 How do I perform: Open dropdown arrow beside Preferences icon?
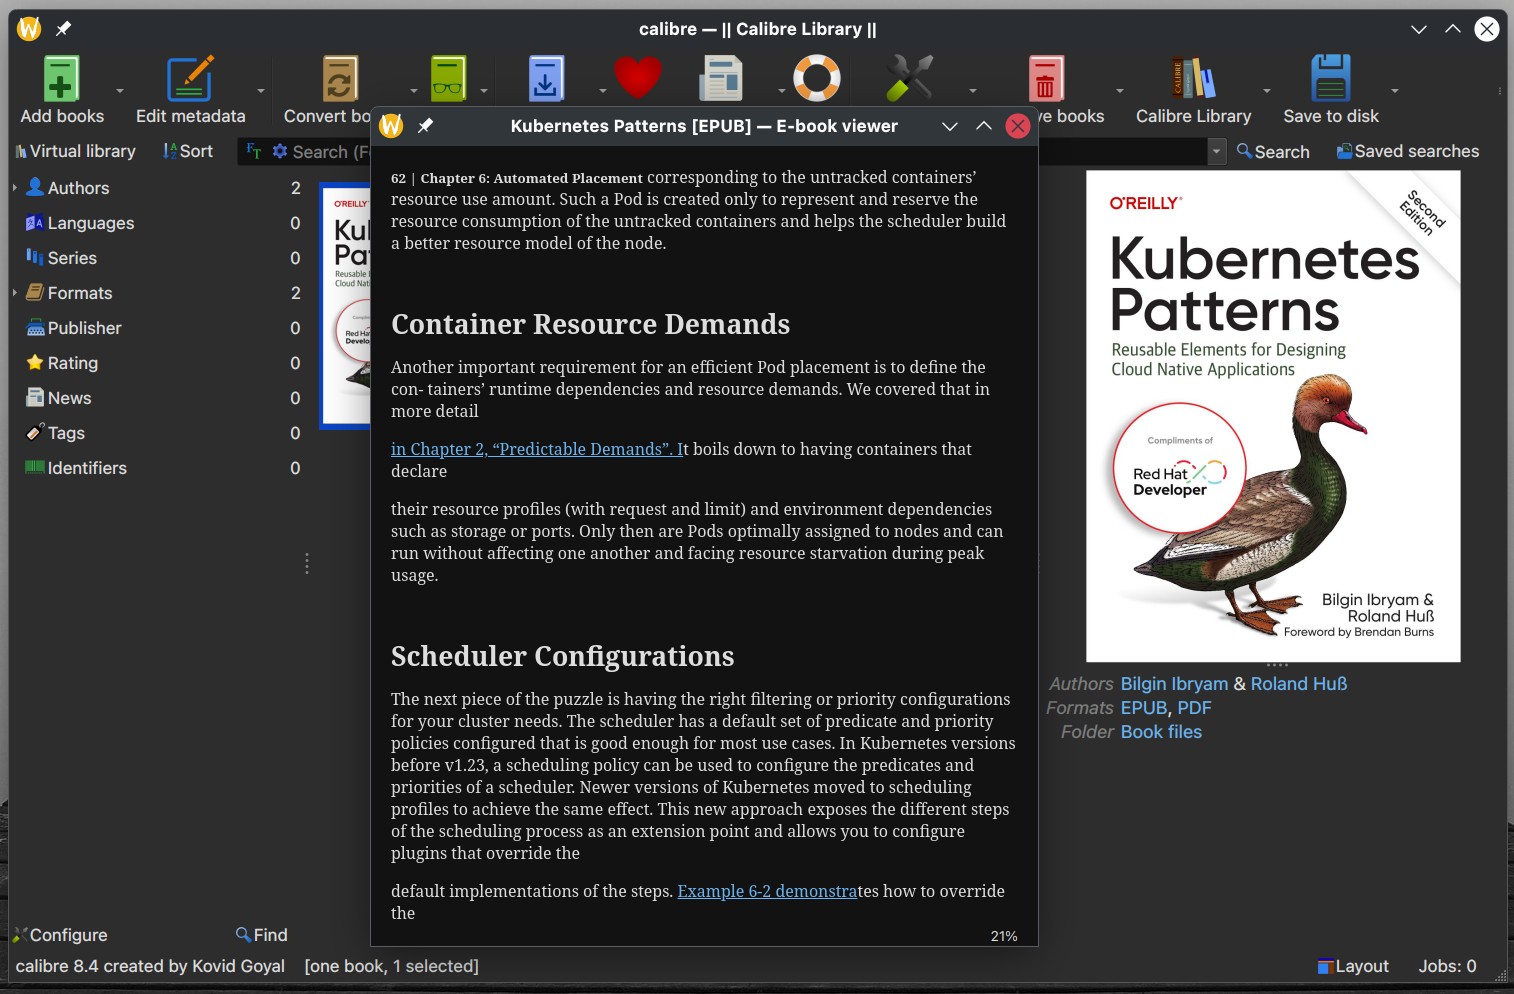click(973, 91)
